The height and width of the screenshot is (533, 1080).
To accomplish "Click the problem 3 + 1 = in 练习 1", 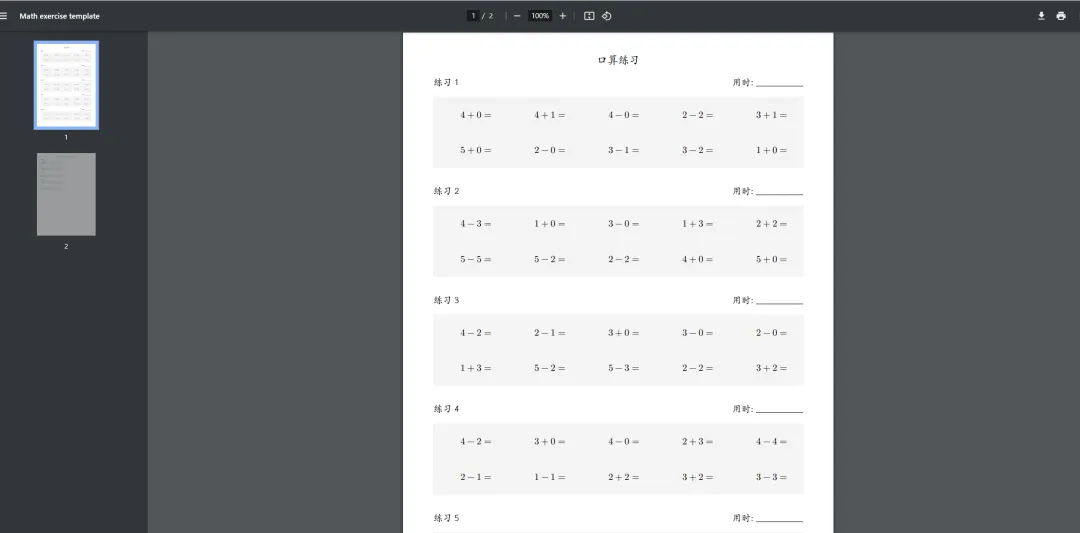I will pyautogui.click(x=771, y=115).
